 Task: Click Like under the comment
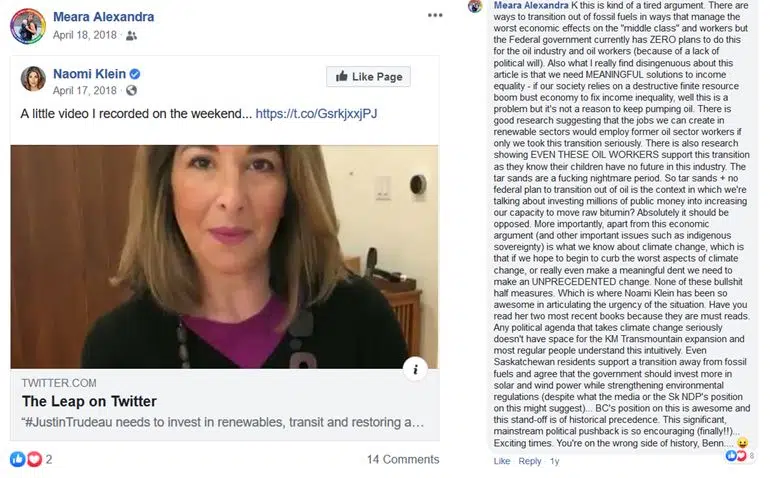point(502,461)
